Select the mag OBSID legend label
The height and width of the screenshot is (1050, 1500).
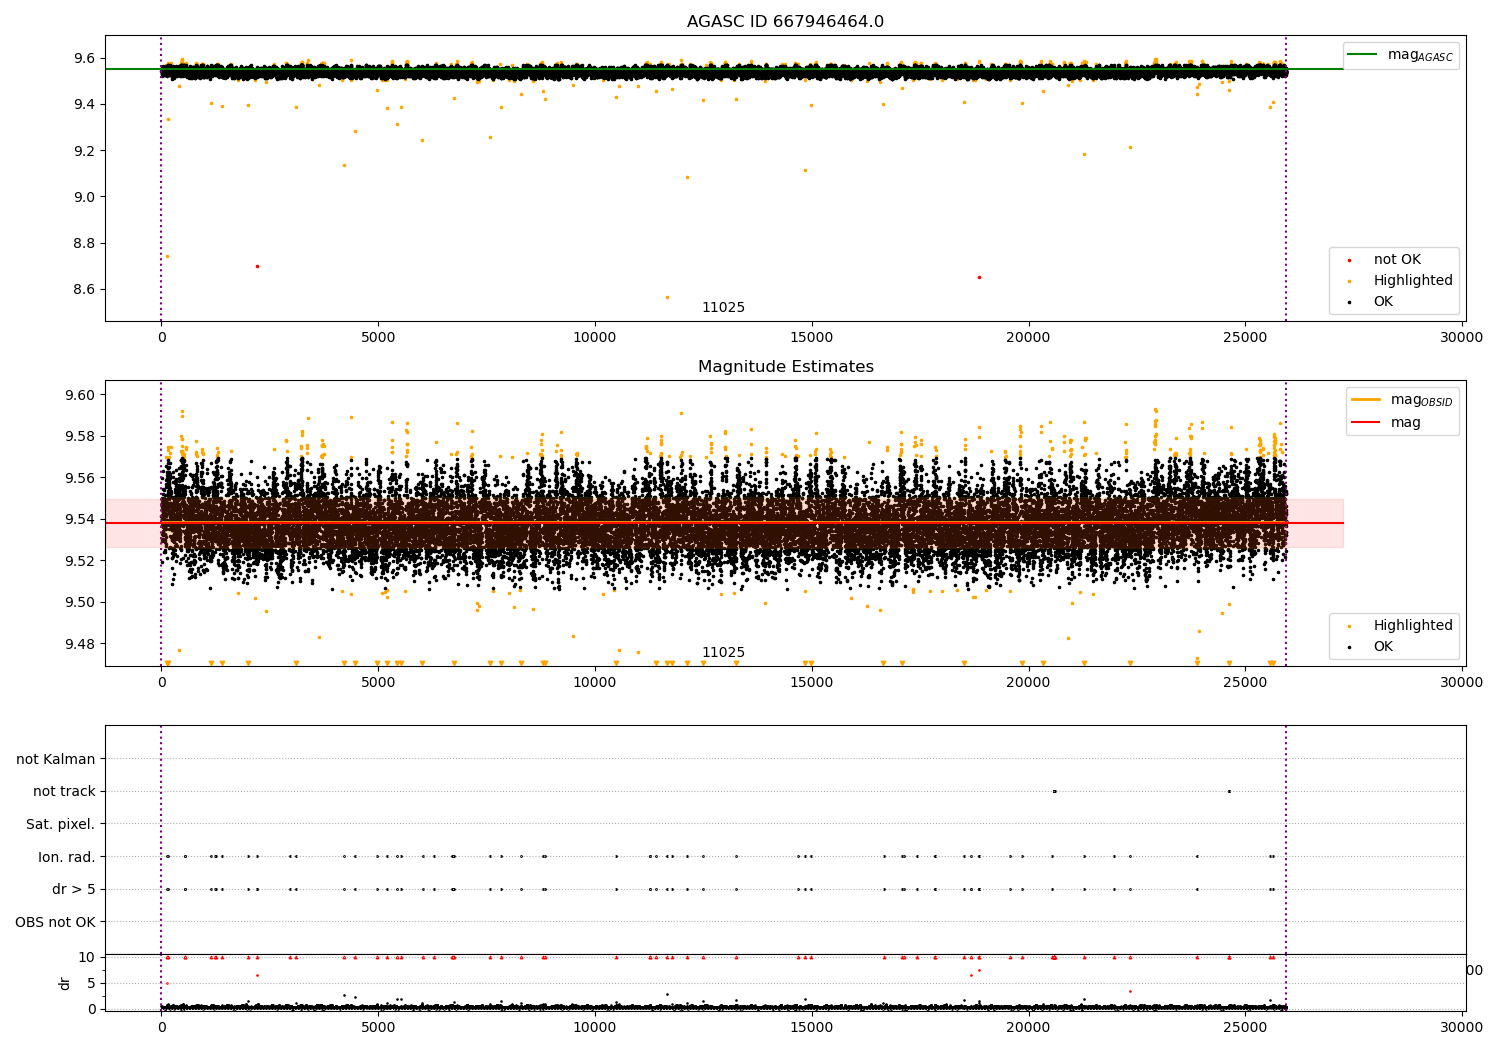coord(1421,400)
